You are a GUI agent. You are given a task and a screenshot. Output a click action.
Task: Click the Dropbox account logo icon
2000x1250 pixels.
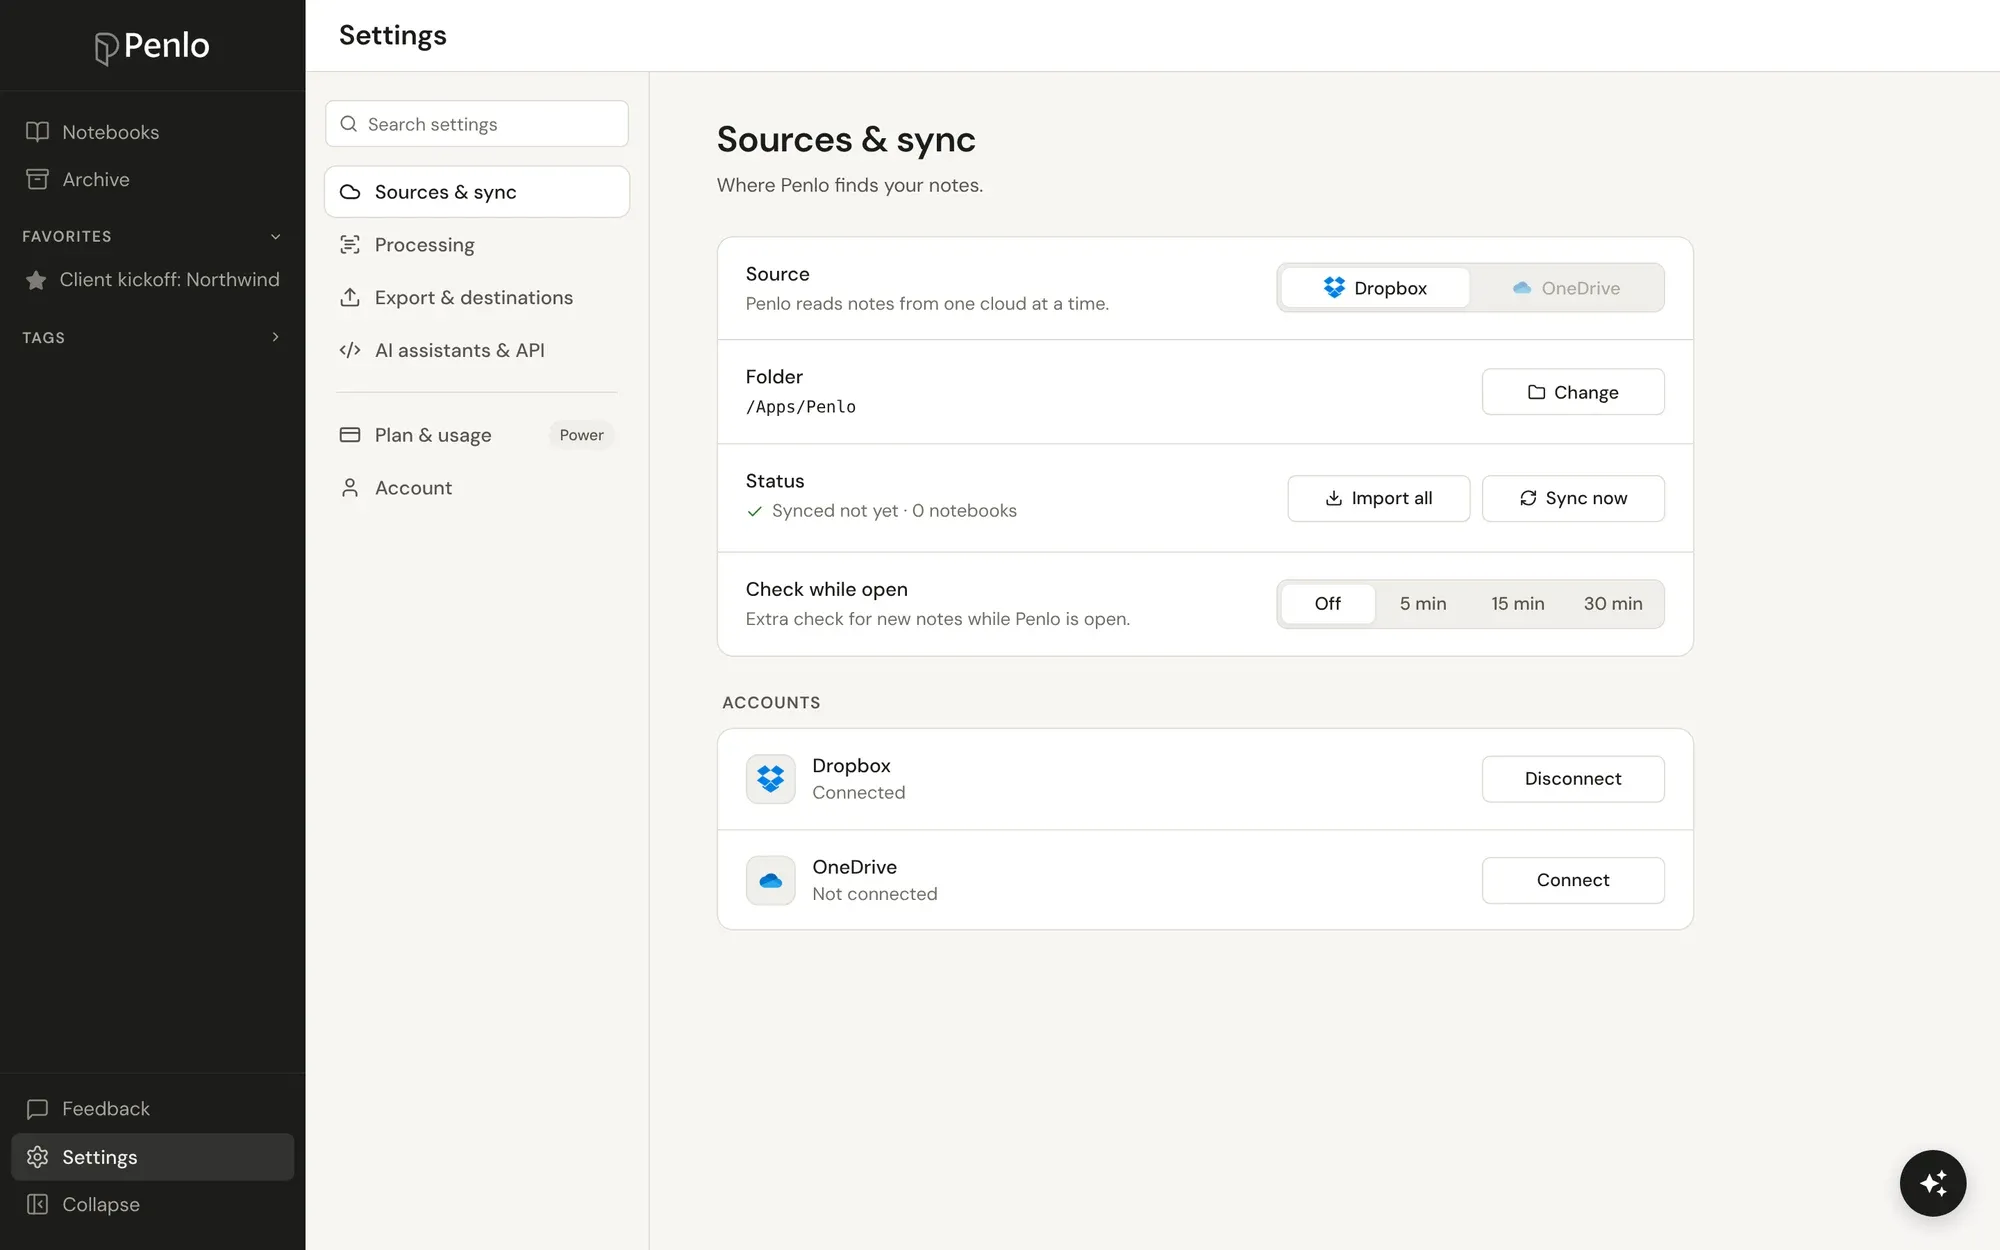[x=771, y=779]
